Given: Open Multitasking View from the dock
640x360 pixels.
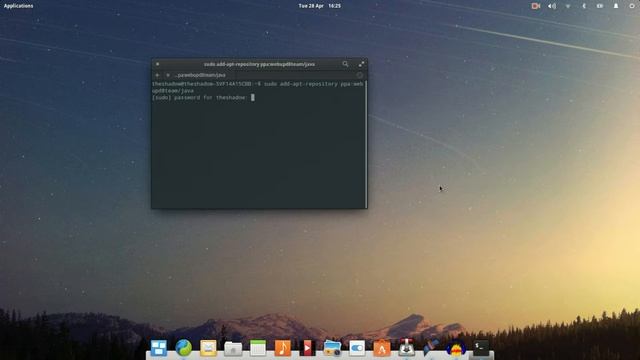Looking at the screenshot, I should pos(159,348).
